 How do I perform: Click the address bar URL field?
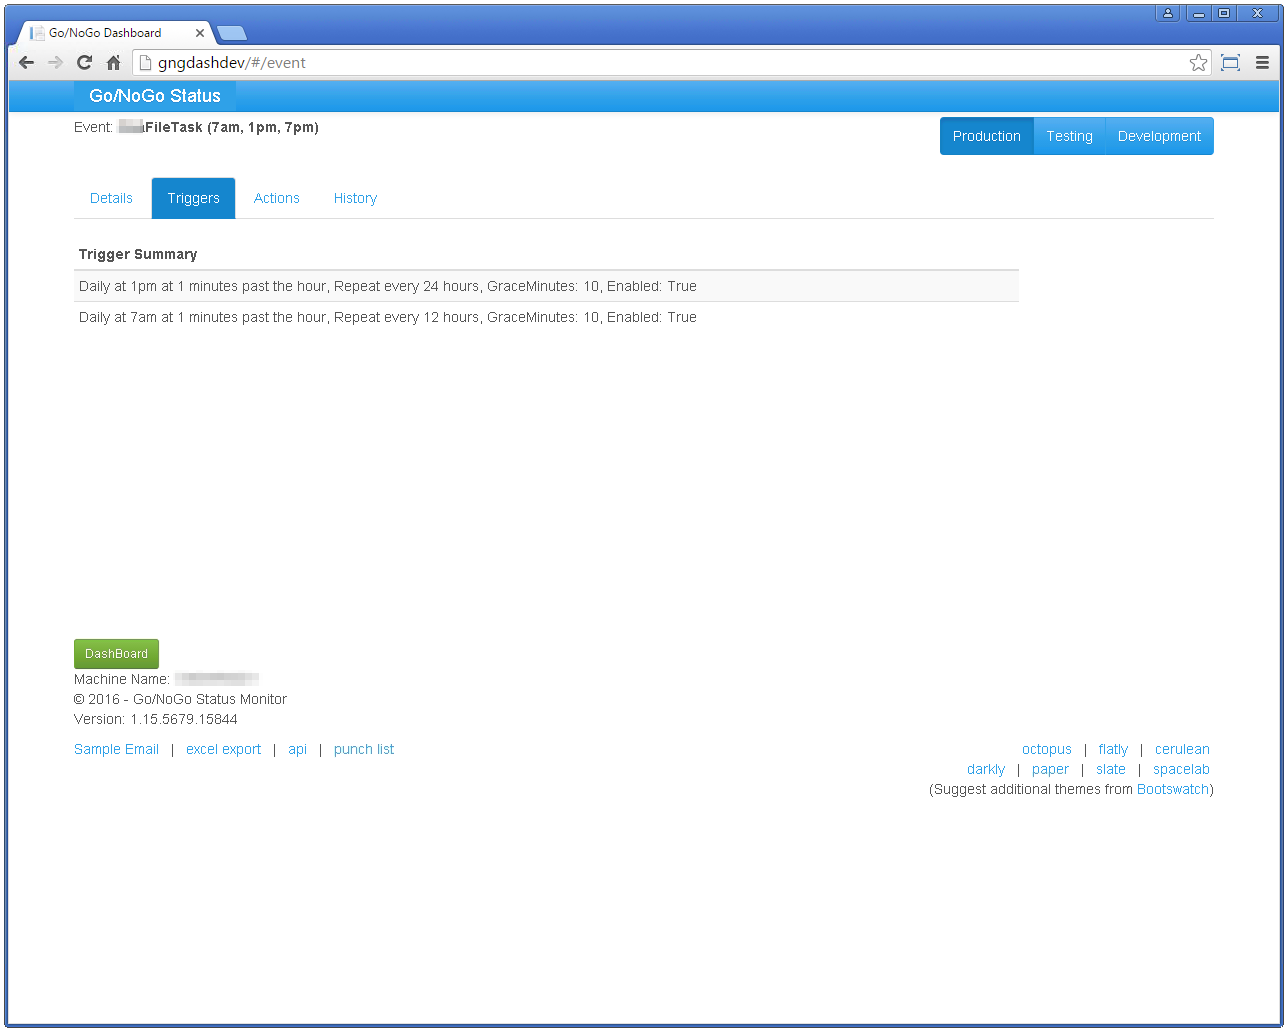coord(660,63)
